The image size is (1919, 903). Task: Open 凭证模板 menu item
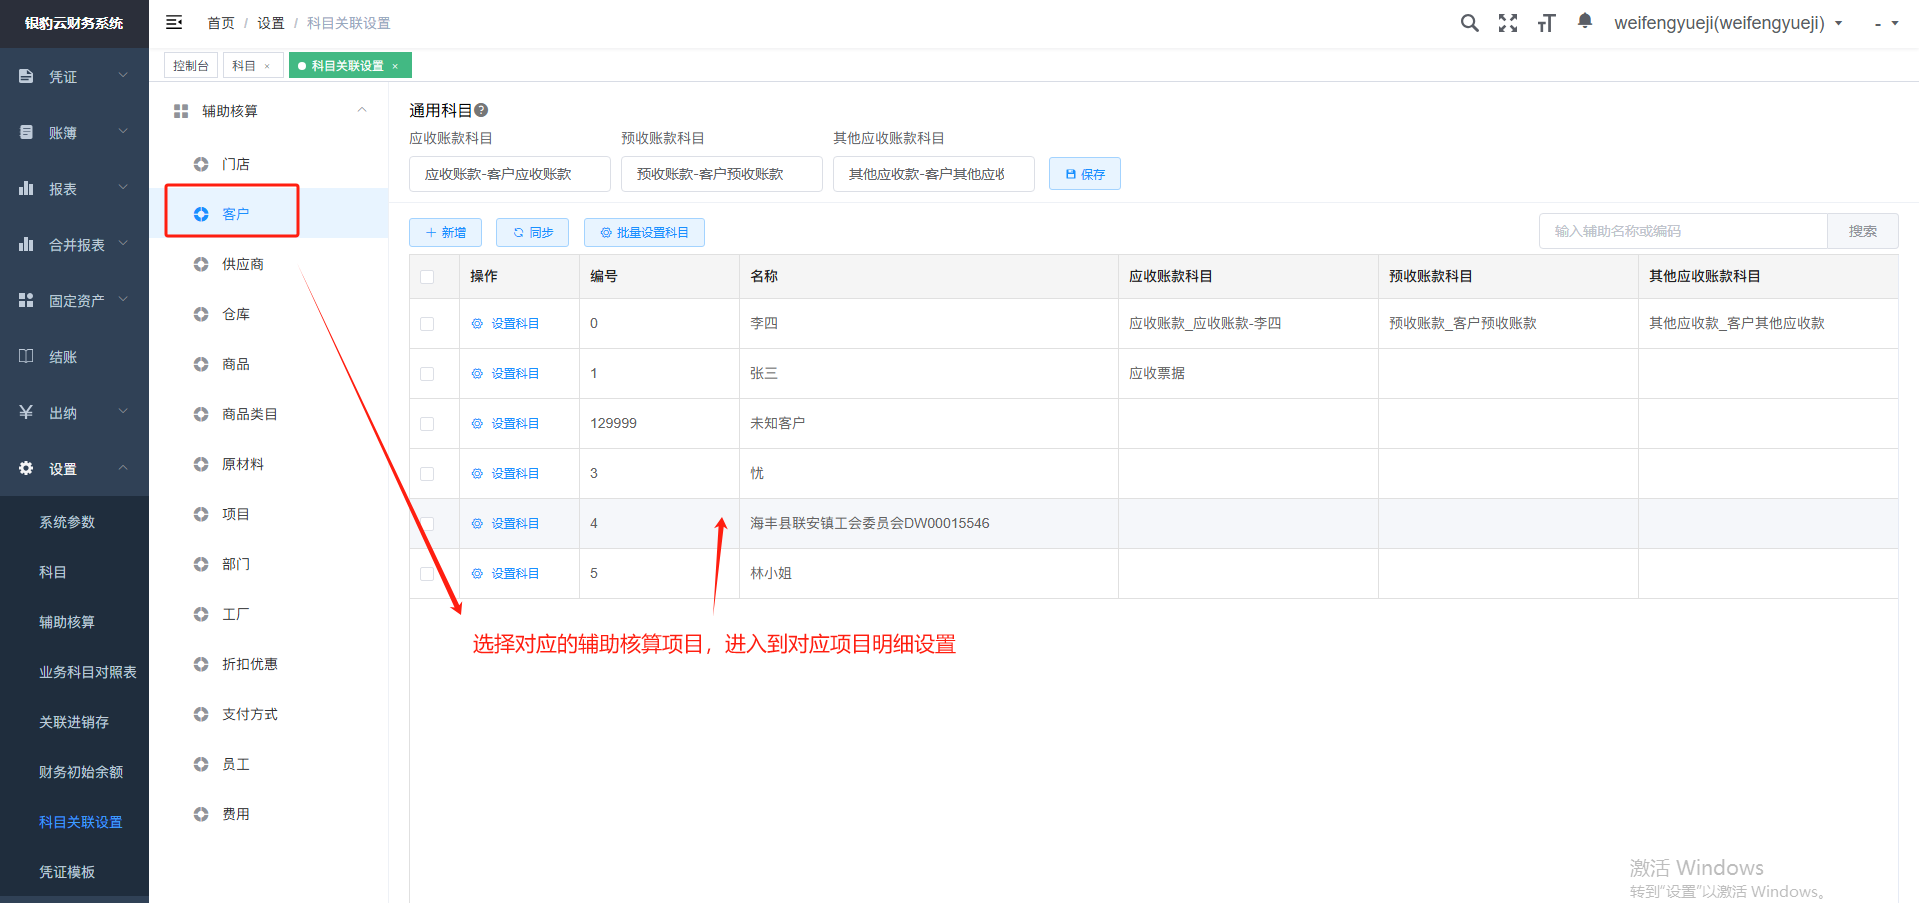67,872
